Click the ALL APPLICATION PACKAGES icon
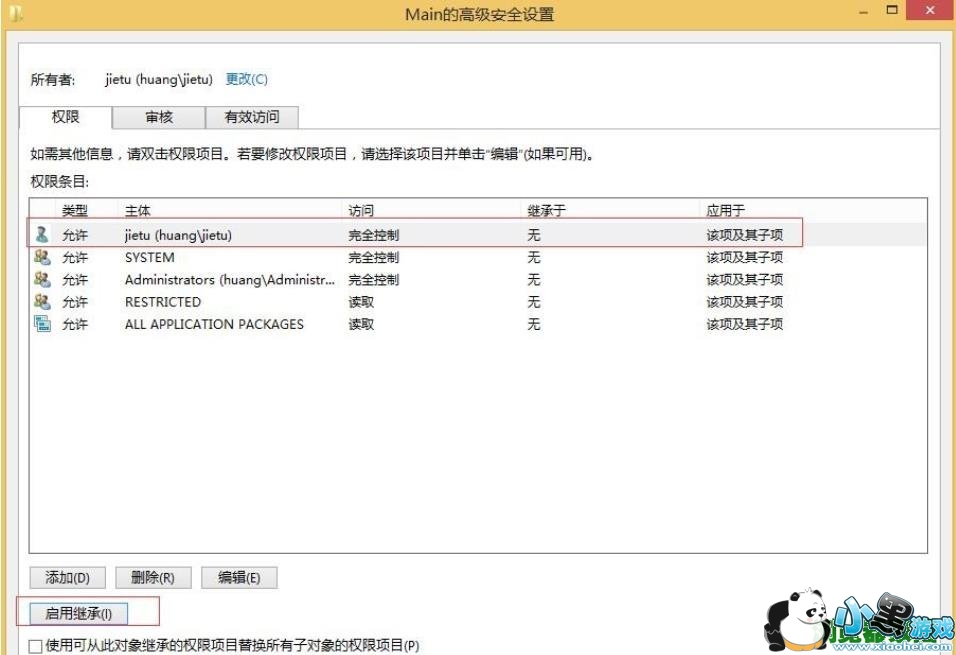This screenshot has height=655, width=956. [x=42, y=324]
